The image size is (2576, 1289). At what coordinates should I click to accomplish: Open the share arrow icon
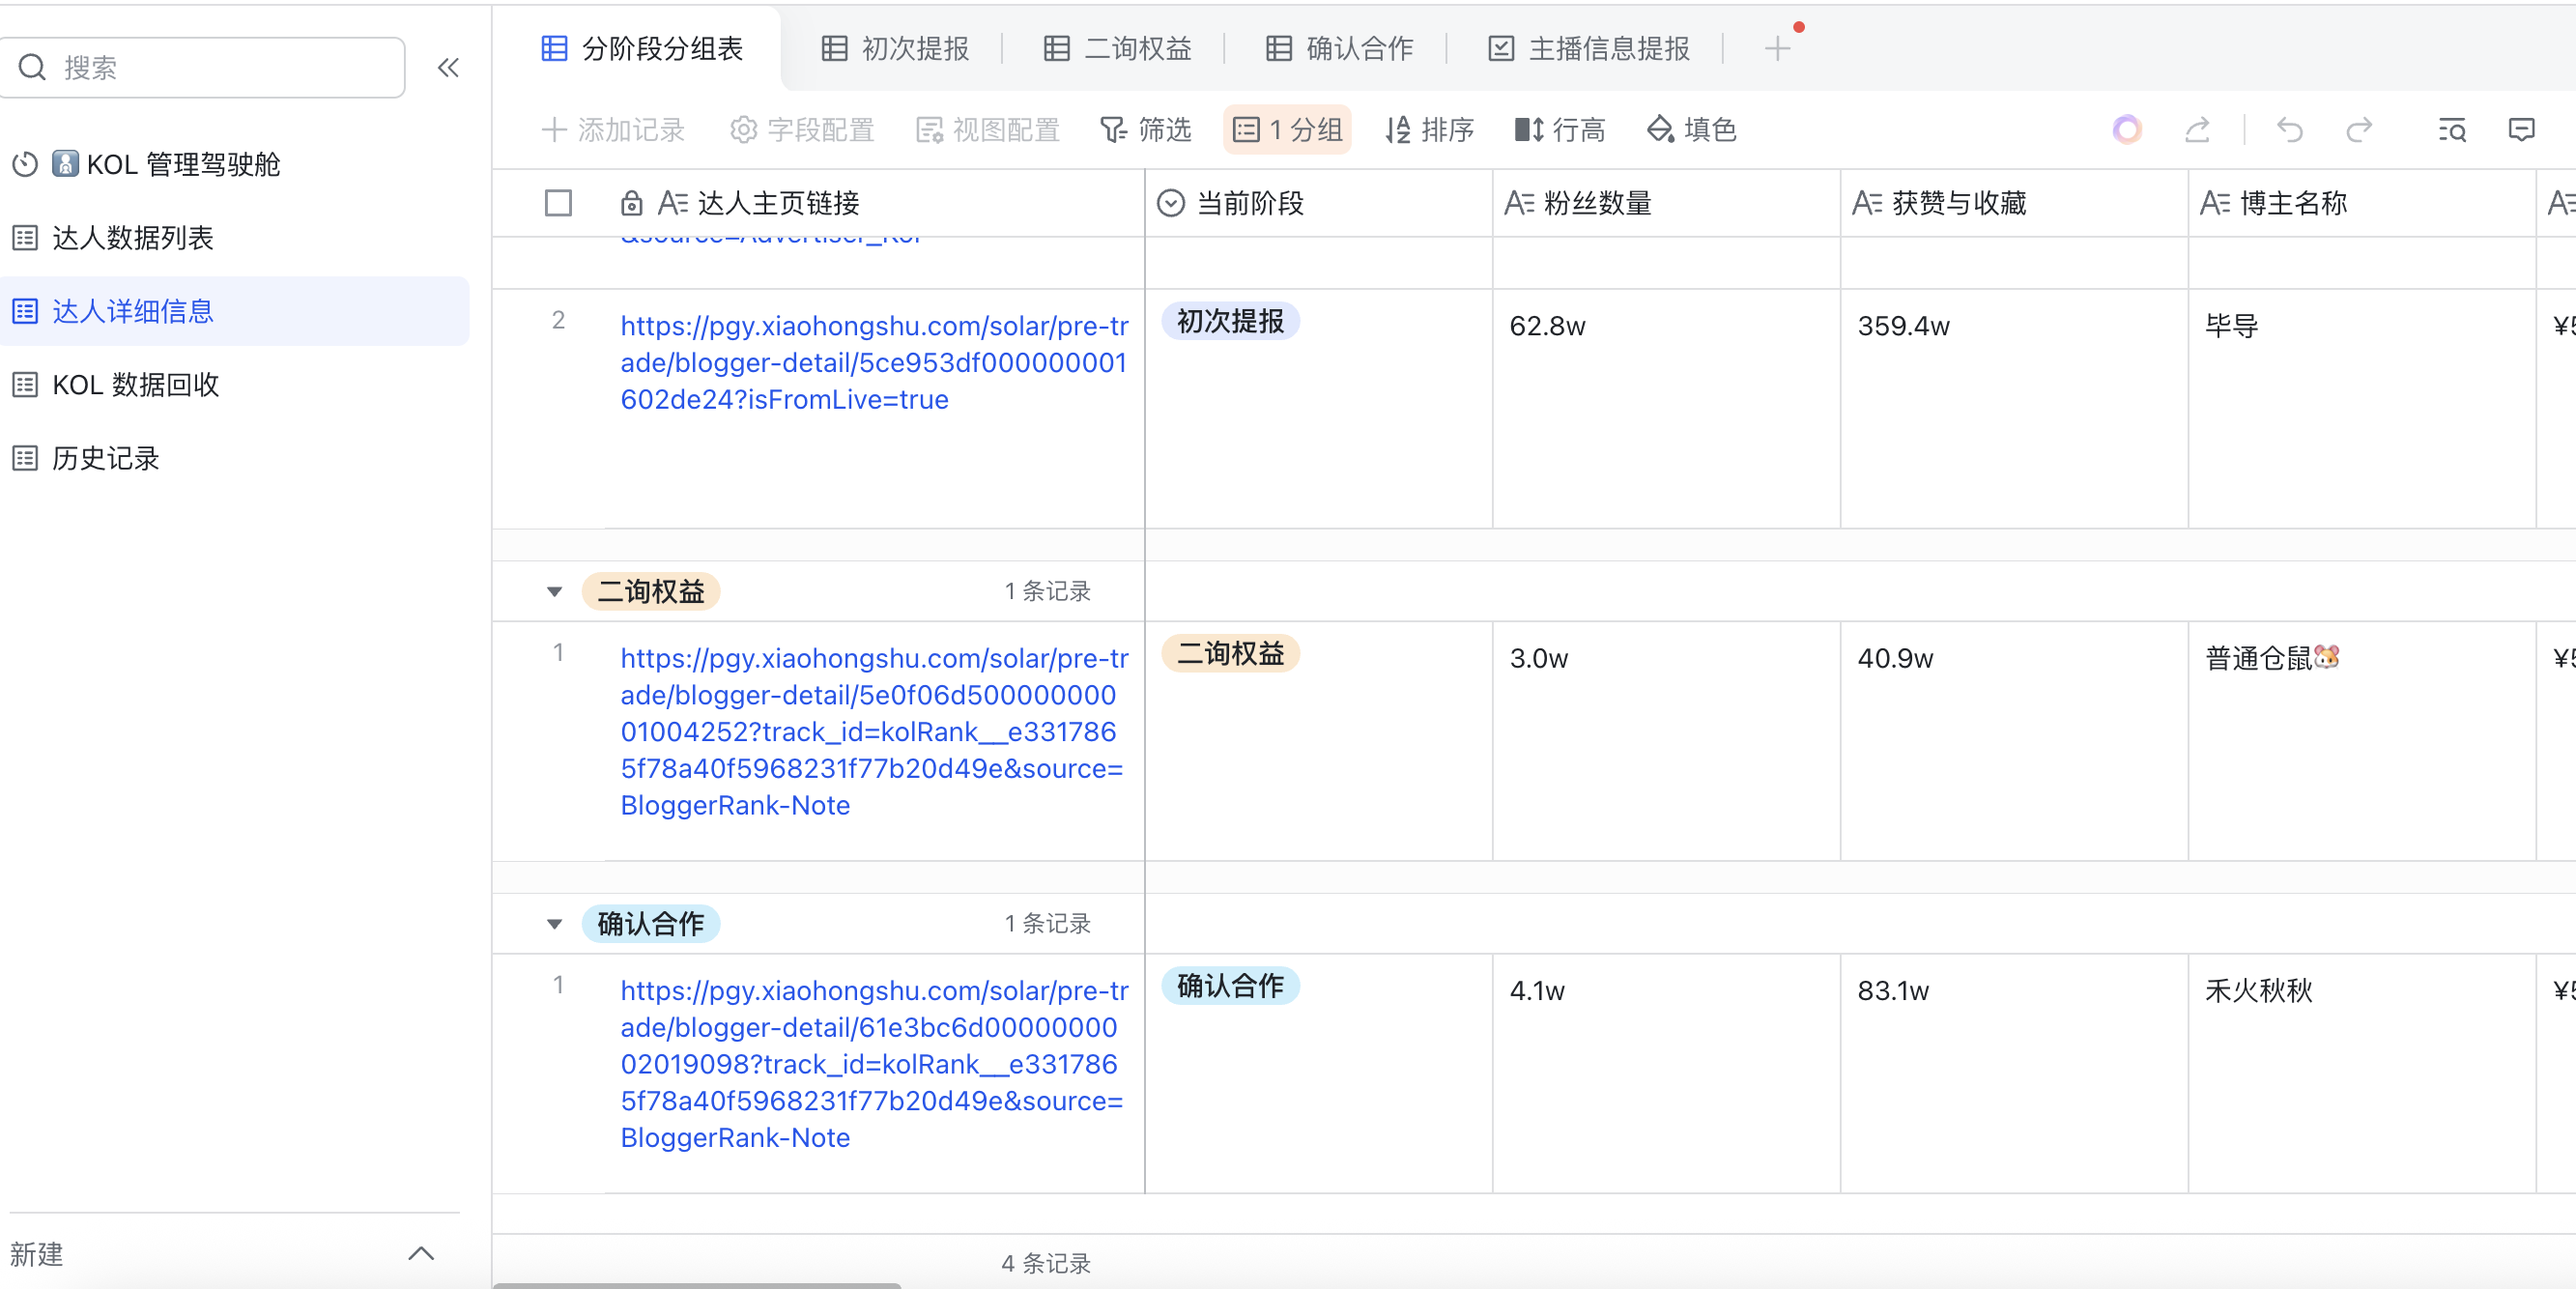(2197, 130)
